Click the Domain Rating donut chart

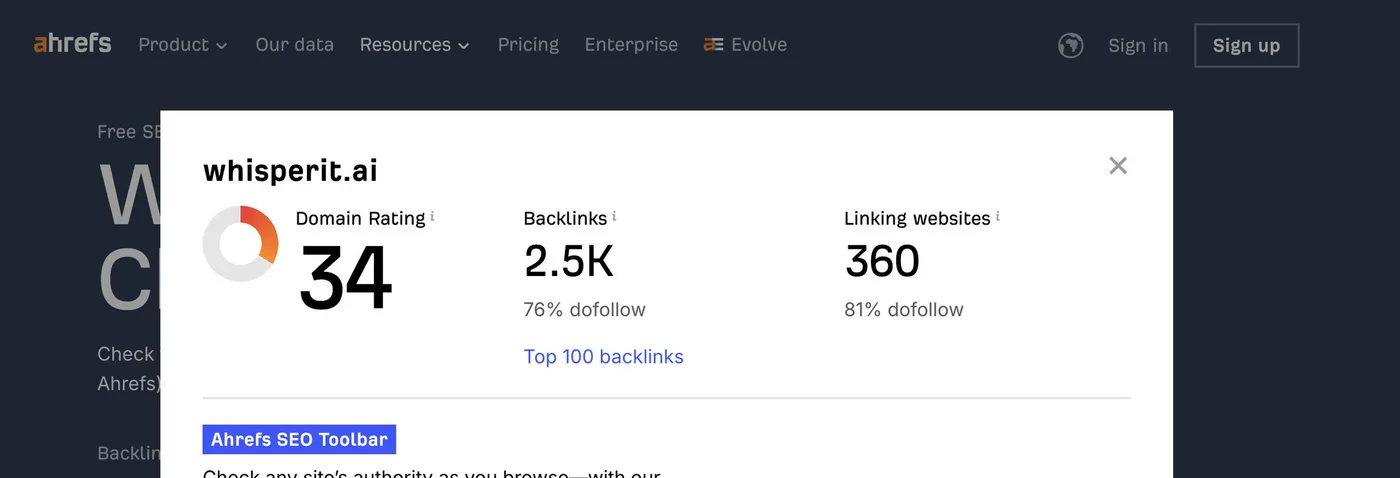tap(240, 244)
